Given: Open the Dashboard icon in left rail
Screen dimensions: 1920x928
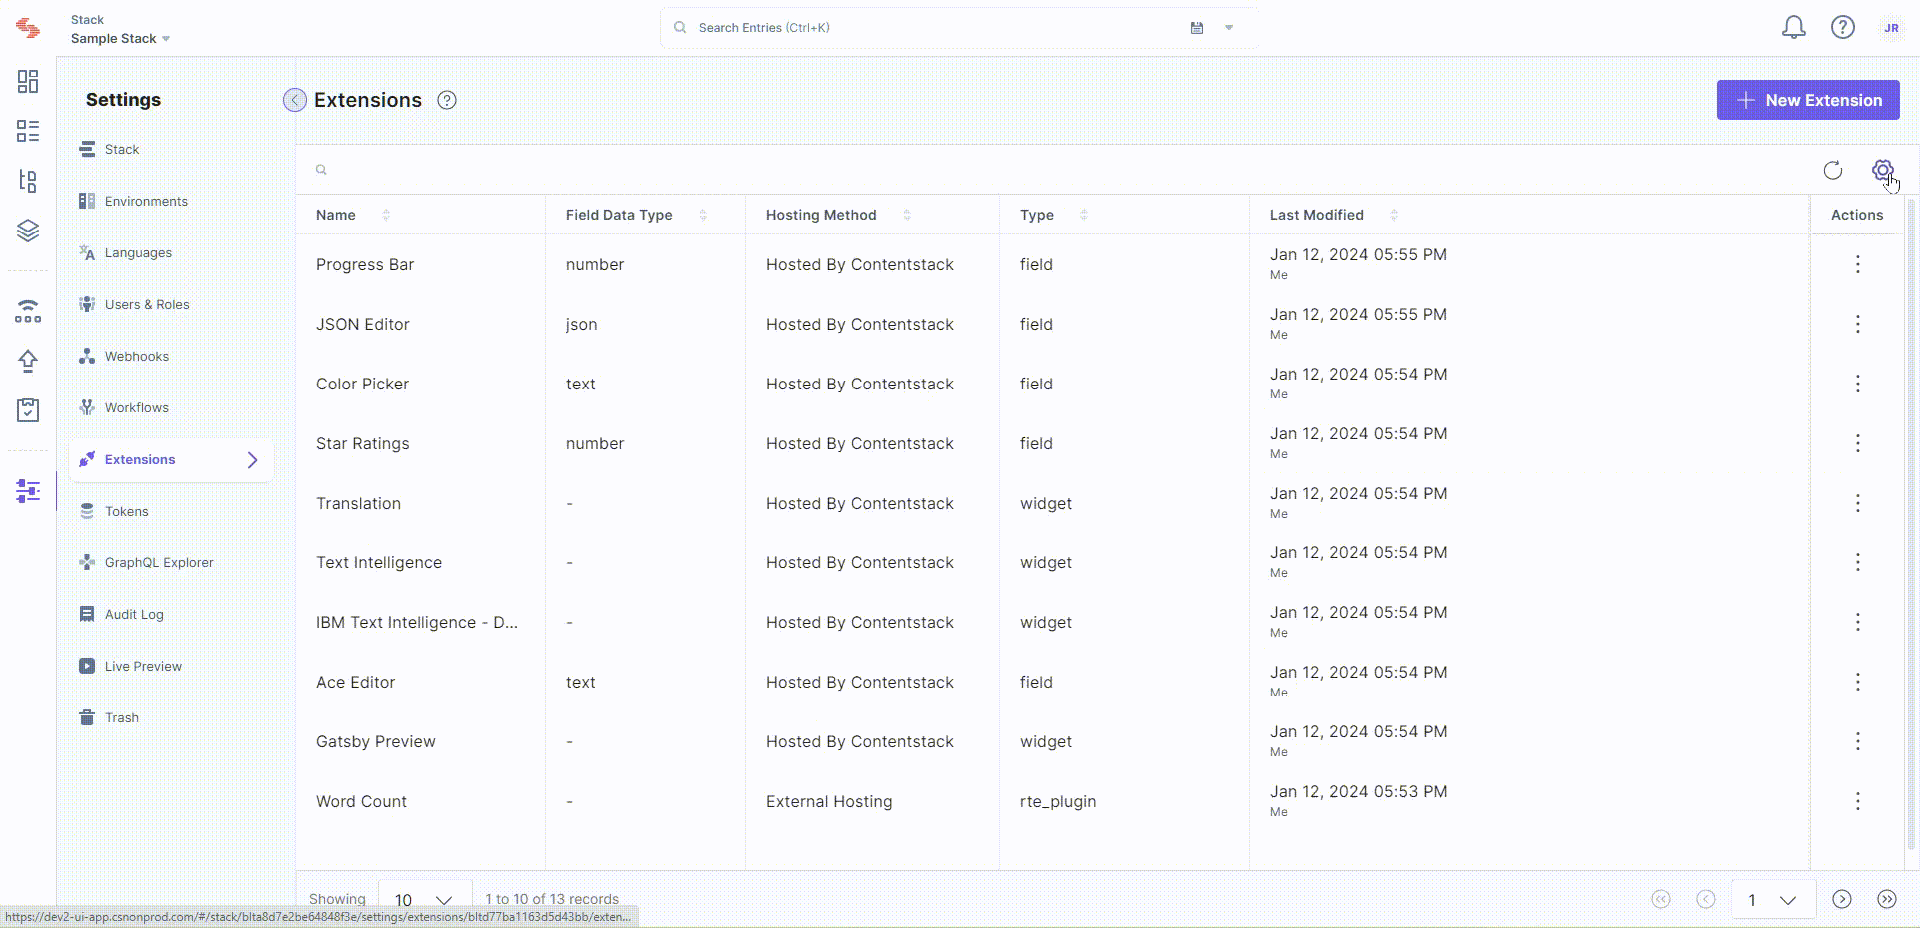Looking at the screenshot, I should tap(28, 81).
